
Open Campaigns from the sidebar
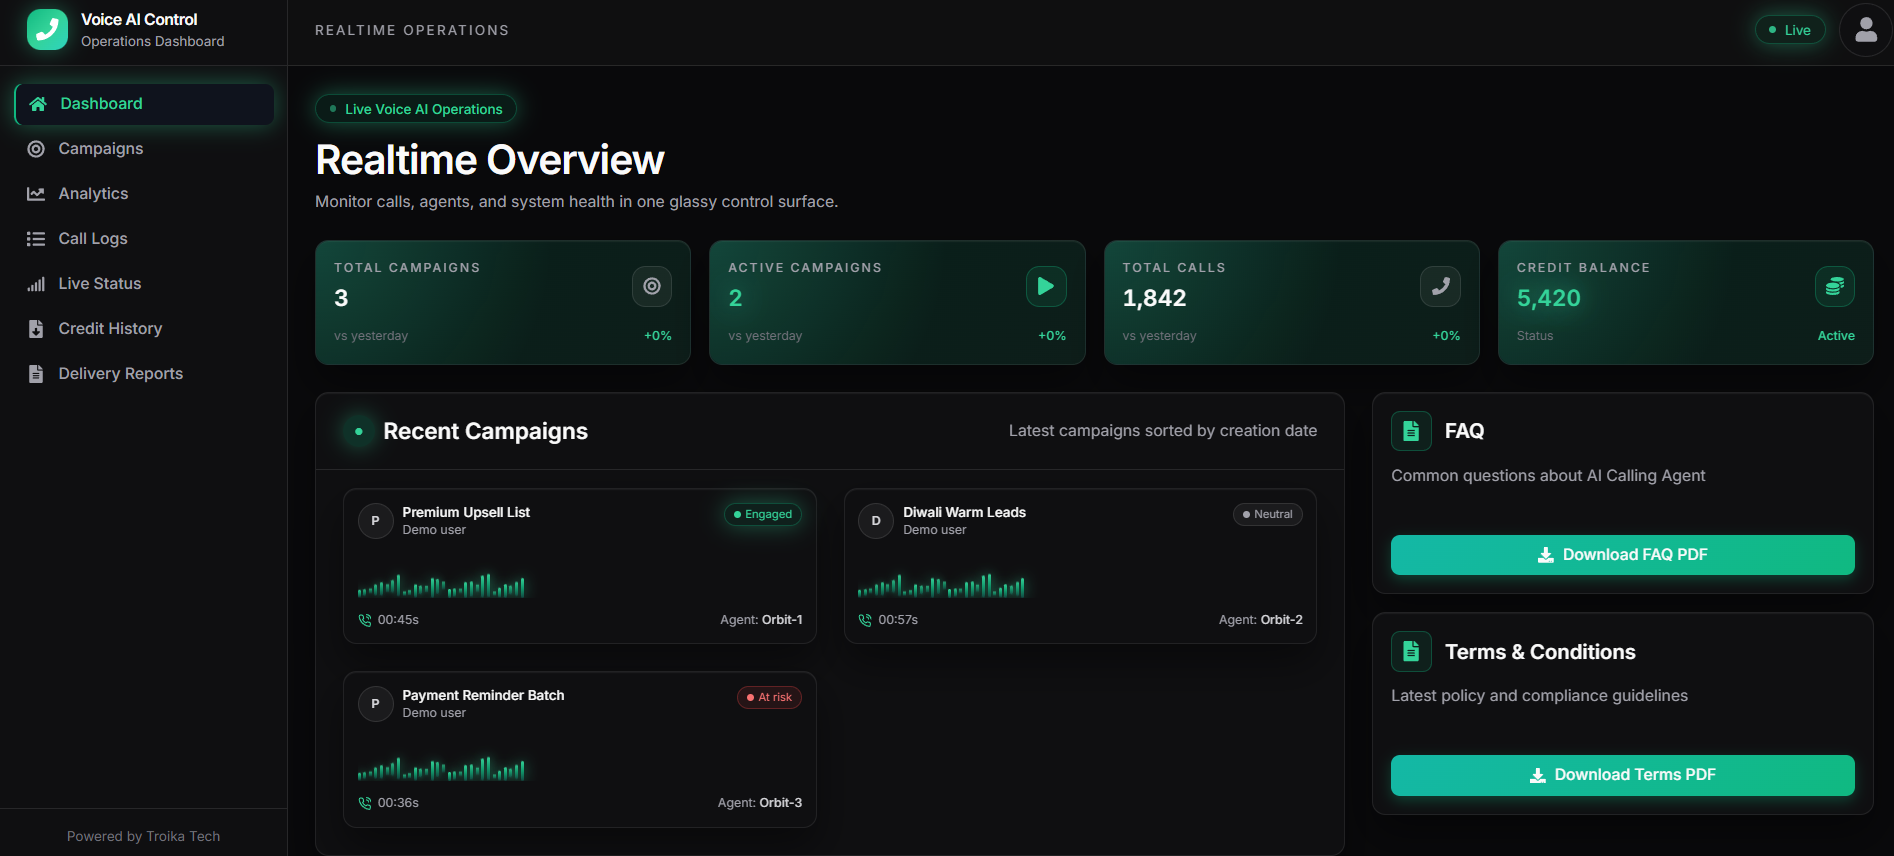pos(100,149)
